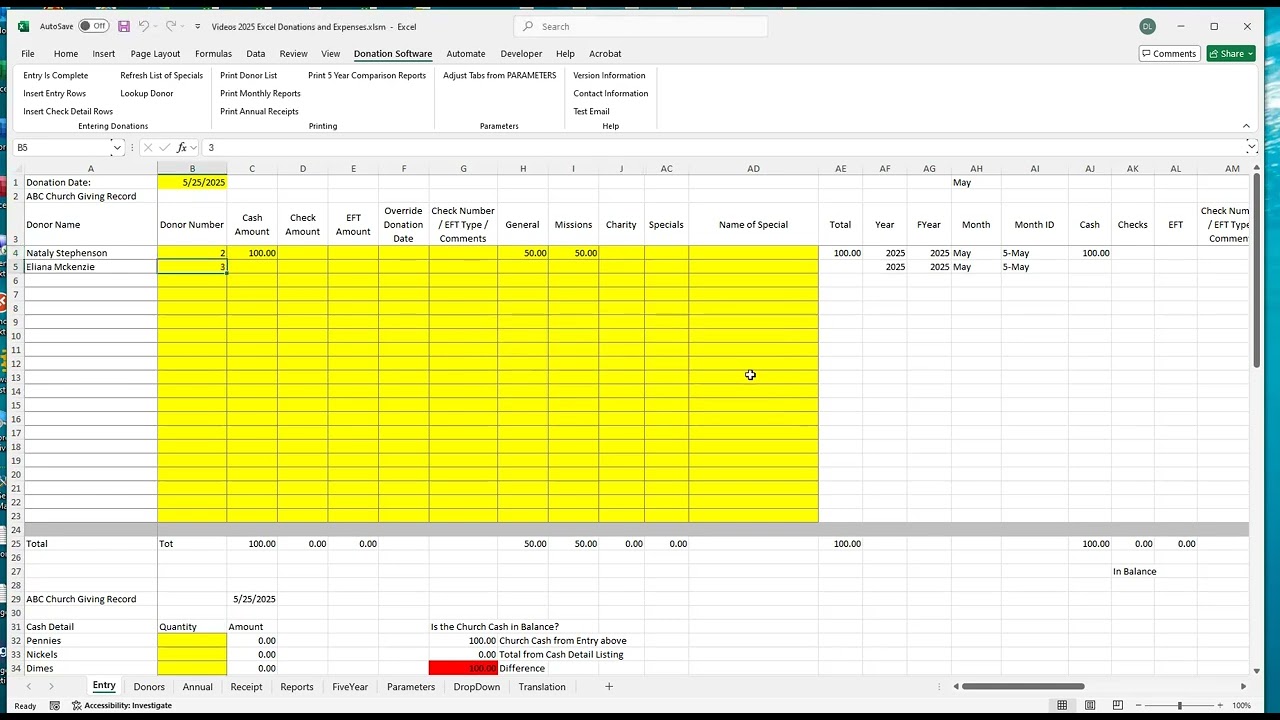1280x720 pixels.
Task: Open the Name Box dropdown arrow
Action: tap(117, 148)
